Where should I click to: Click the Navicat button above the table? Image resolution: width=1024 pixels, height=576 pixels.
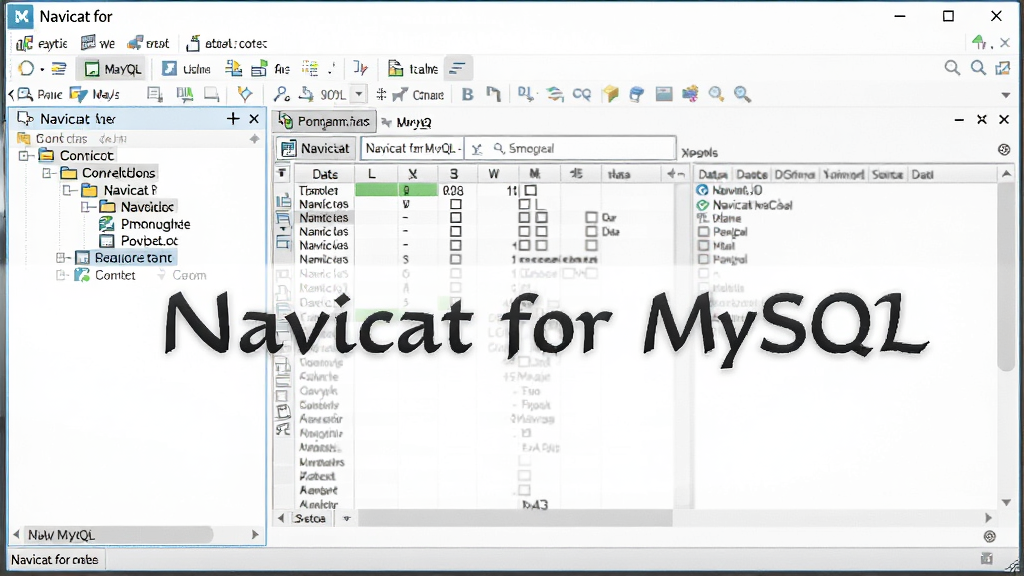click(x=316, y=148)
